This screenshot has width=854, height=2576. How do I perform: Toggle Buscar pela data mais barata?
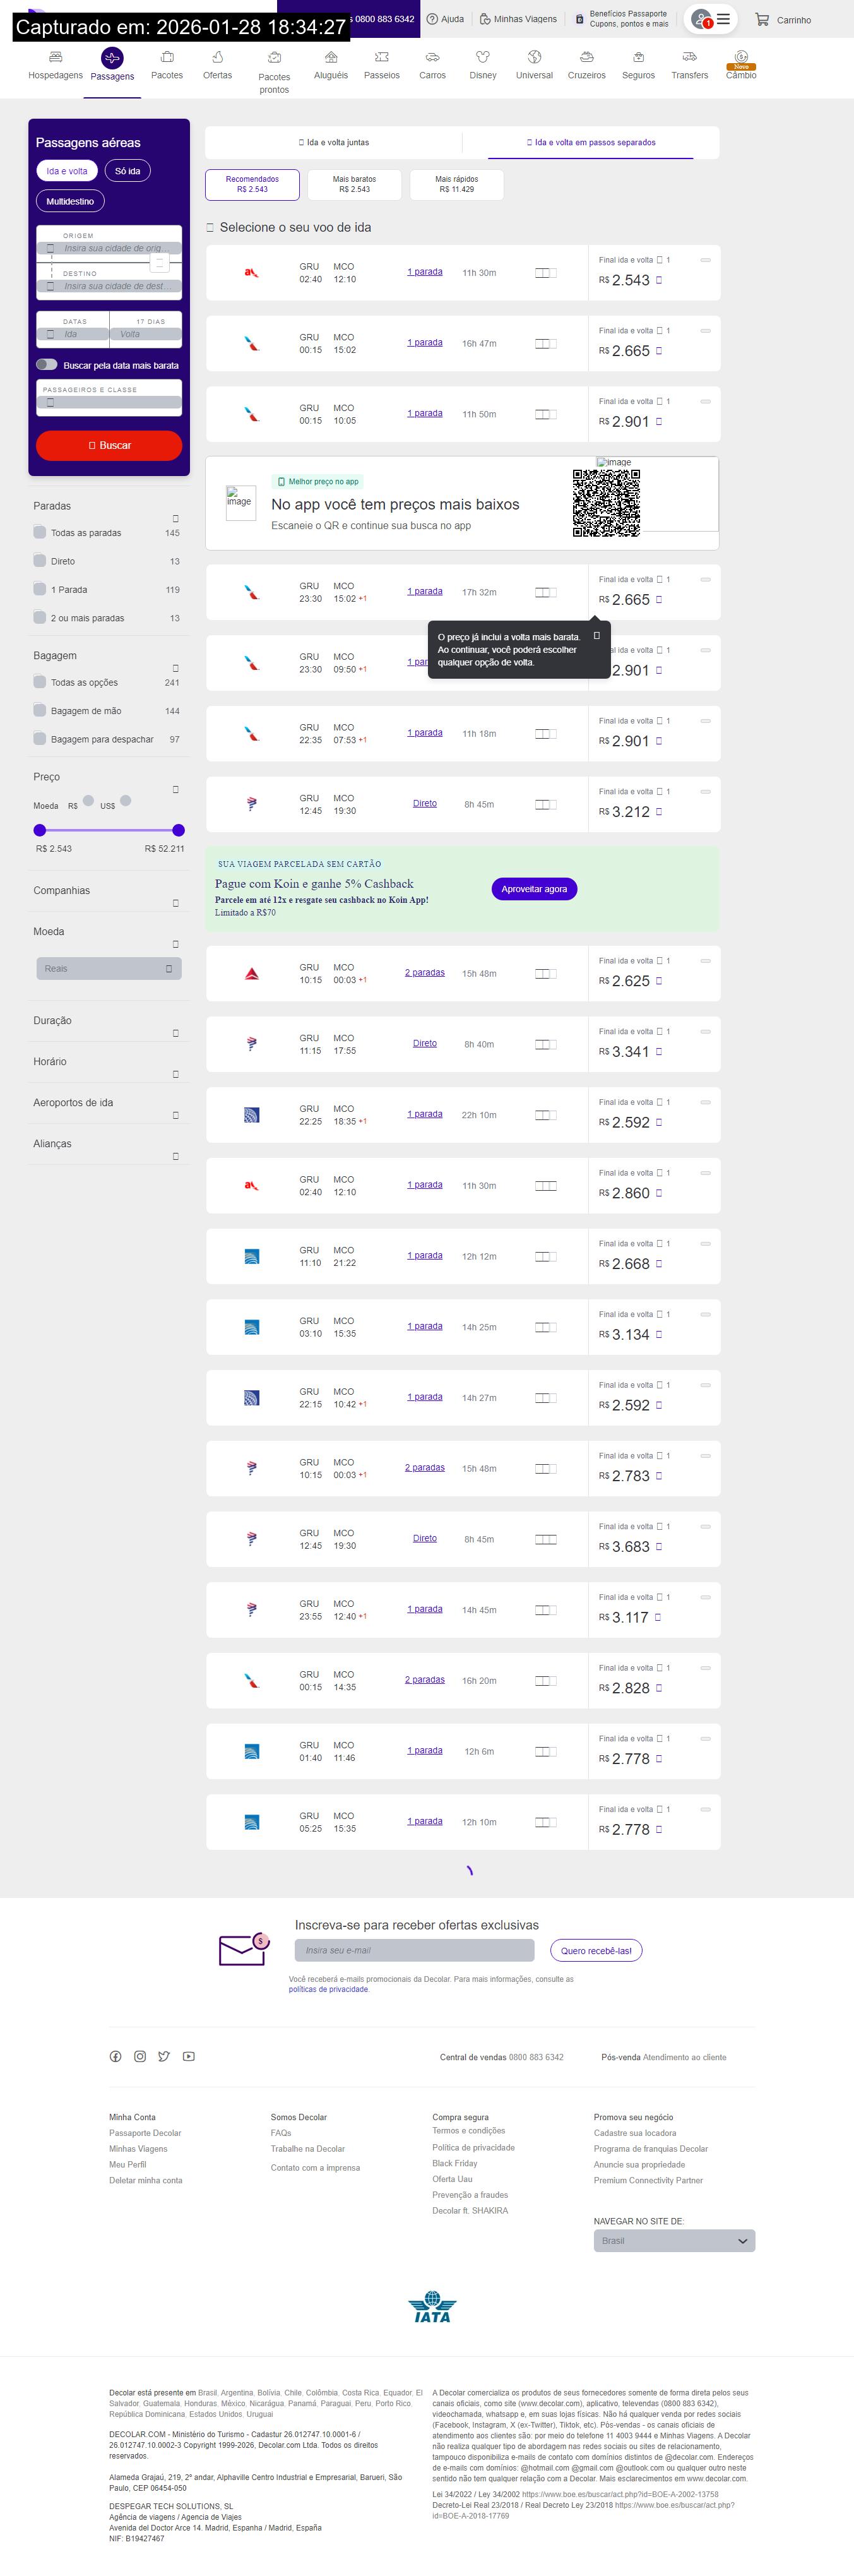(46, 365)
